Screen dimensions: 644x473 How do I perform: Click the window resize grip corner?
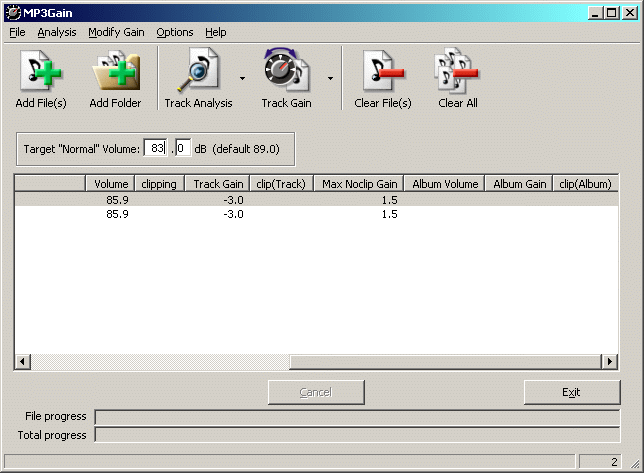(635, 464)
